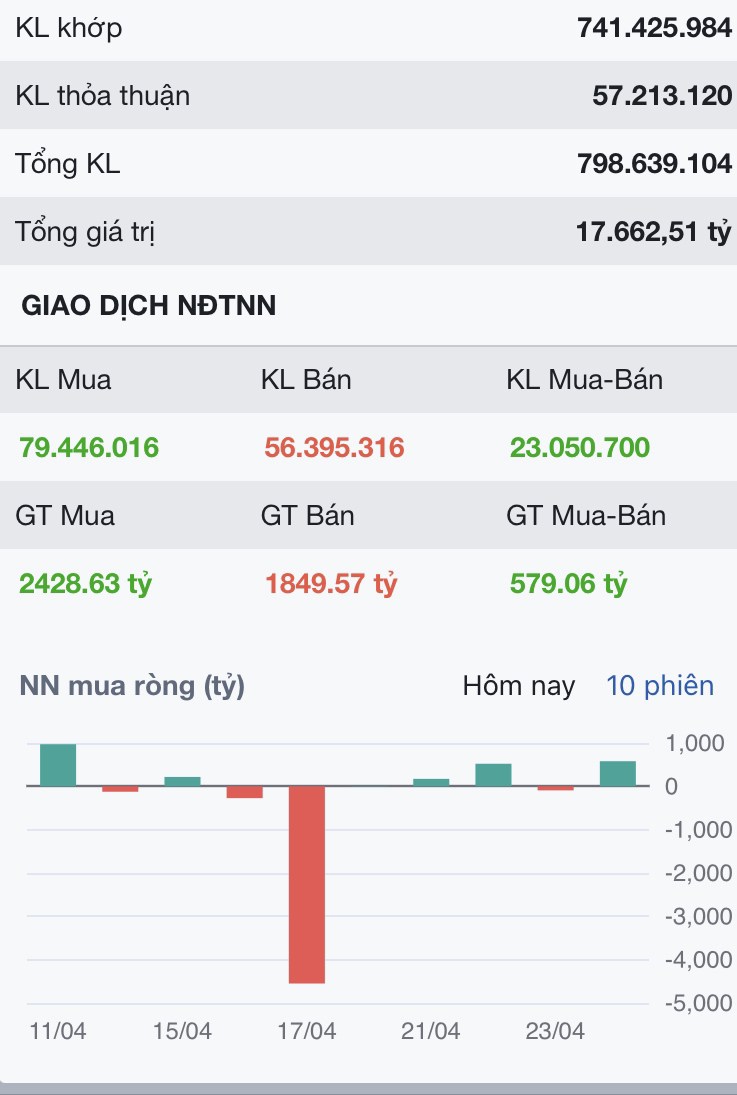Select the -2,000 y-axis label

pos(699,873)
